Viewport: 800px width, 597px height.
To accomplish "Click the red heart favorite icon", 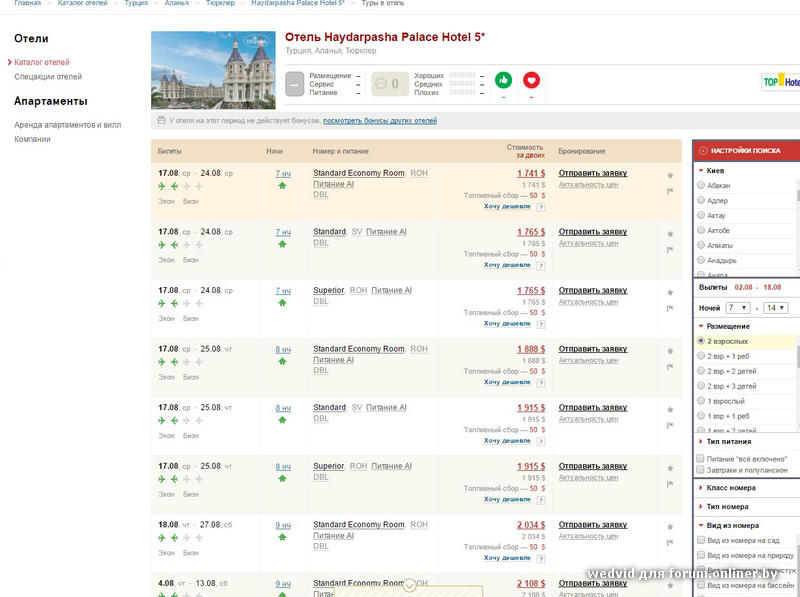I will (x=531, y=81).
